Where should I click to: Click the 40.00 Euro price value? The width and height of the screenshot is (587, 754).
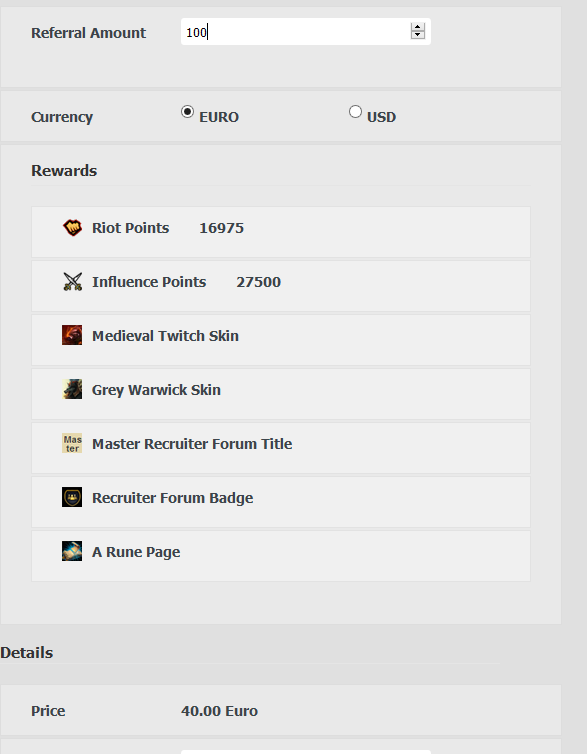(x=219, y=711)
